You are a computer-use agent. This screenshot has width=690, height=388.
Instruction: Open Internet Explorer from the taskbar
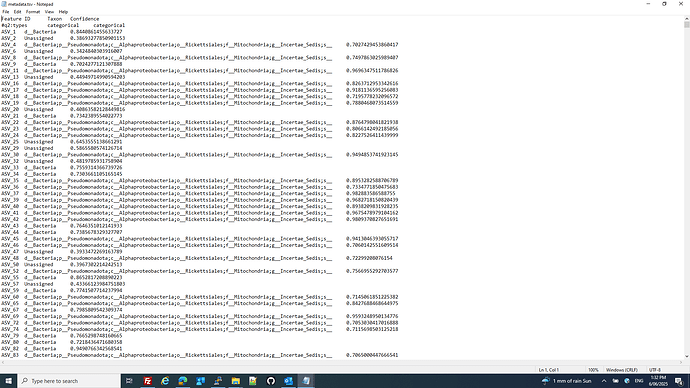pos(165,381)
